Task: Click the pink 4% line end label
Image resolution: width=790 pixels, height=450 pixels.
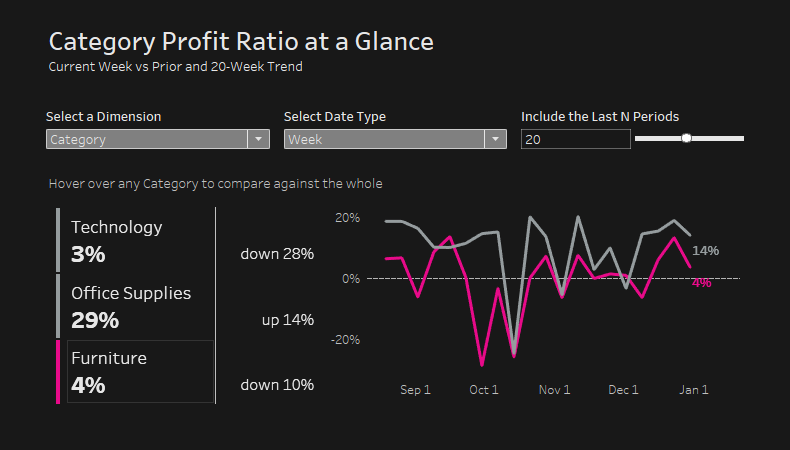Action: click(x=701, y=283)
